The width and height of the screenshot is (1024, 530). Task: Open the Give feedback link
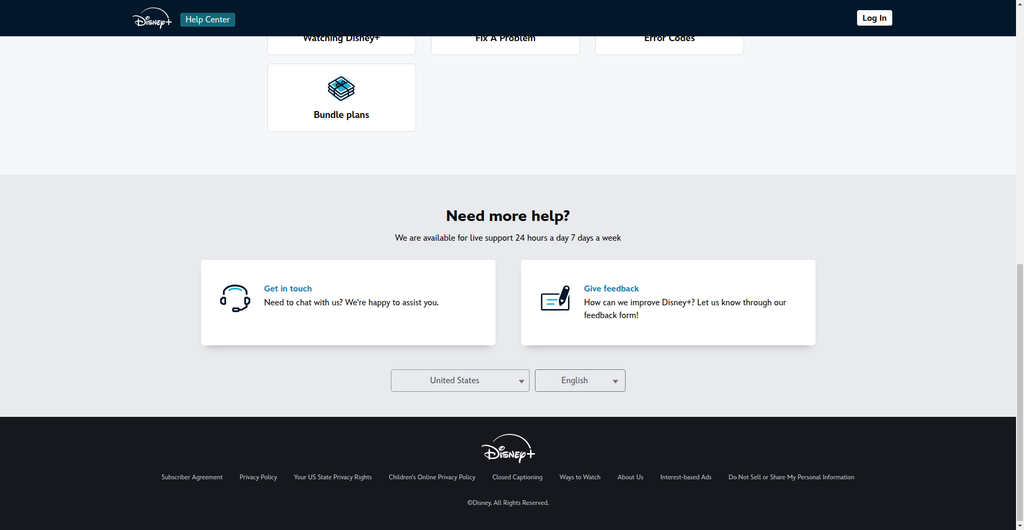coord(611,288)
